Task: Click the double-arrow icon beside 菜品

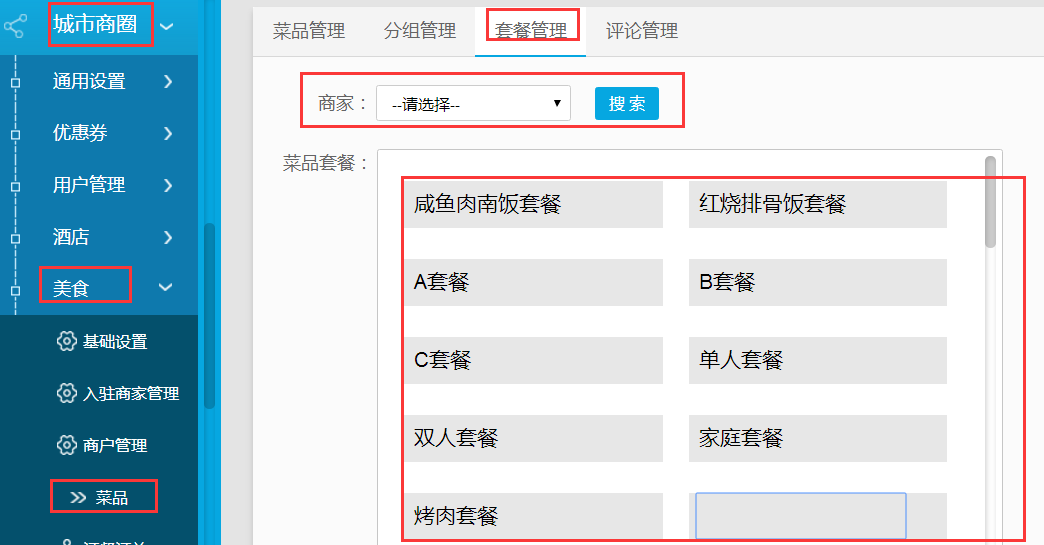Action: (78, 497)
